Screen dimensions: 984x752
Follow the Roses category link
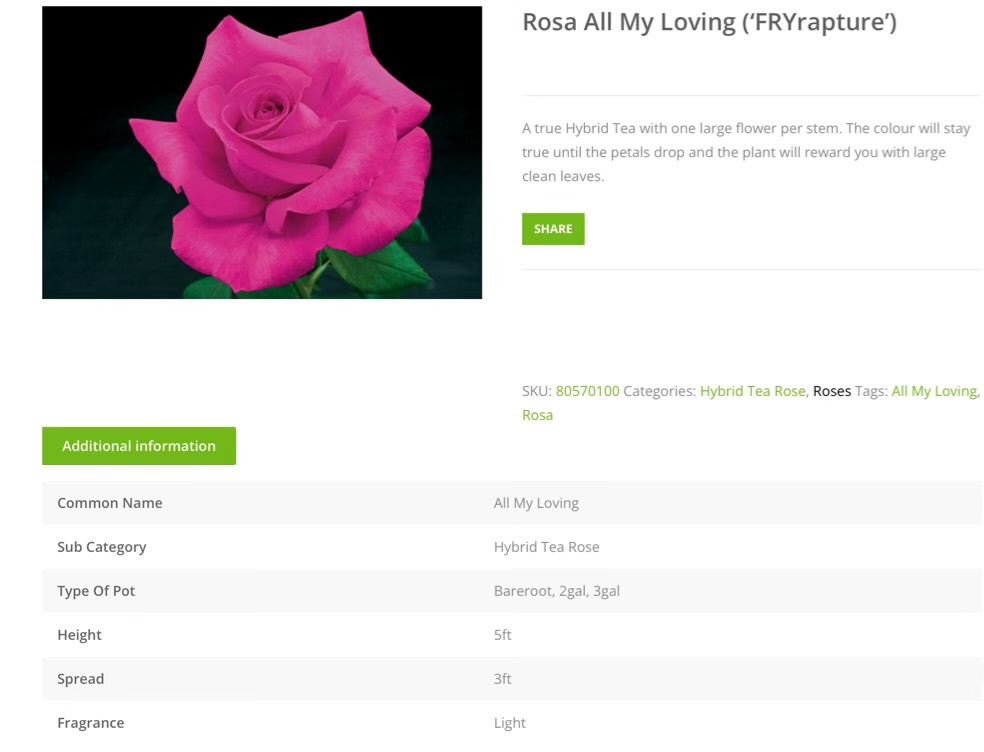coord(831,391)
